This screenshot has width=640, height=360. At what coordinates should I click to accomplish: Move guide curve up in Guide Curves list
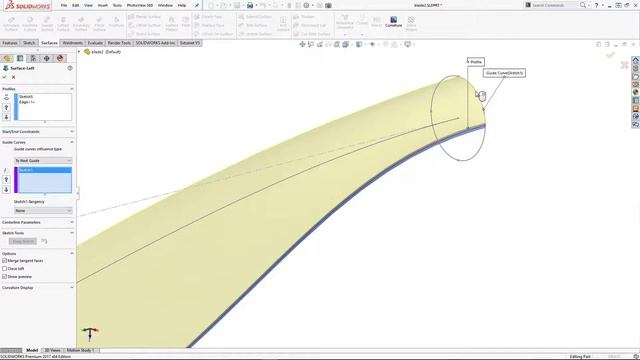[6, 180]
